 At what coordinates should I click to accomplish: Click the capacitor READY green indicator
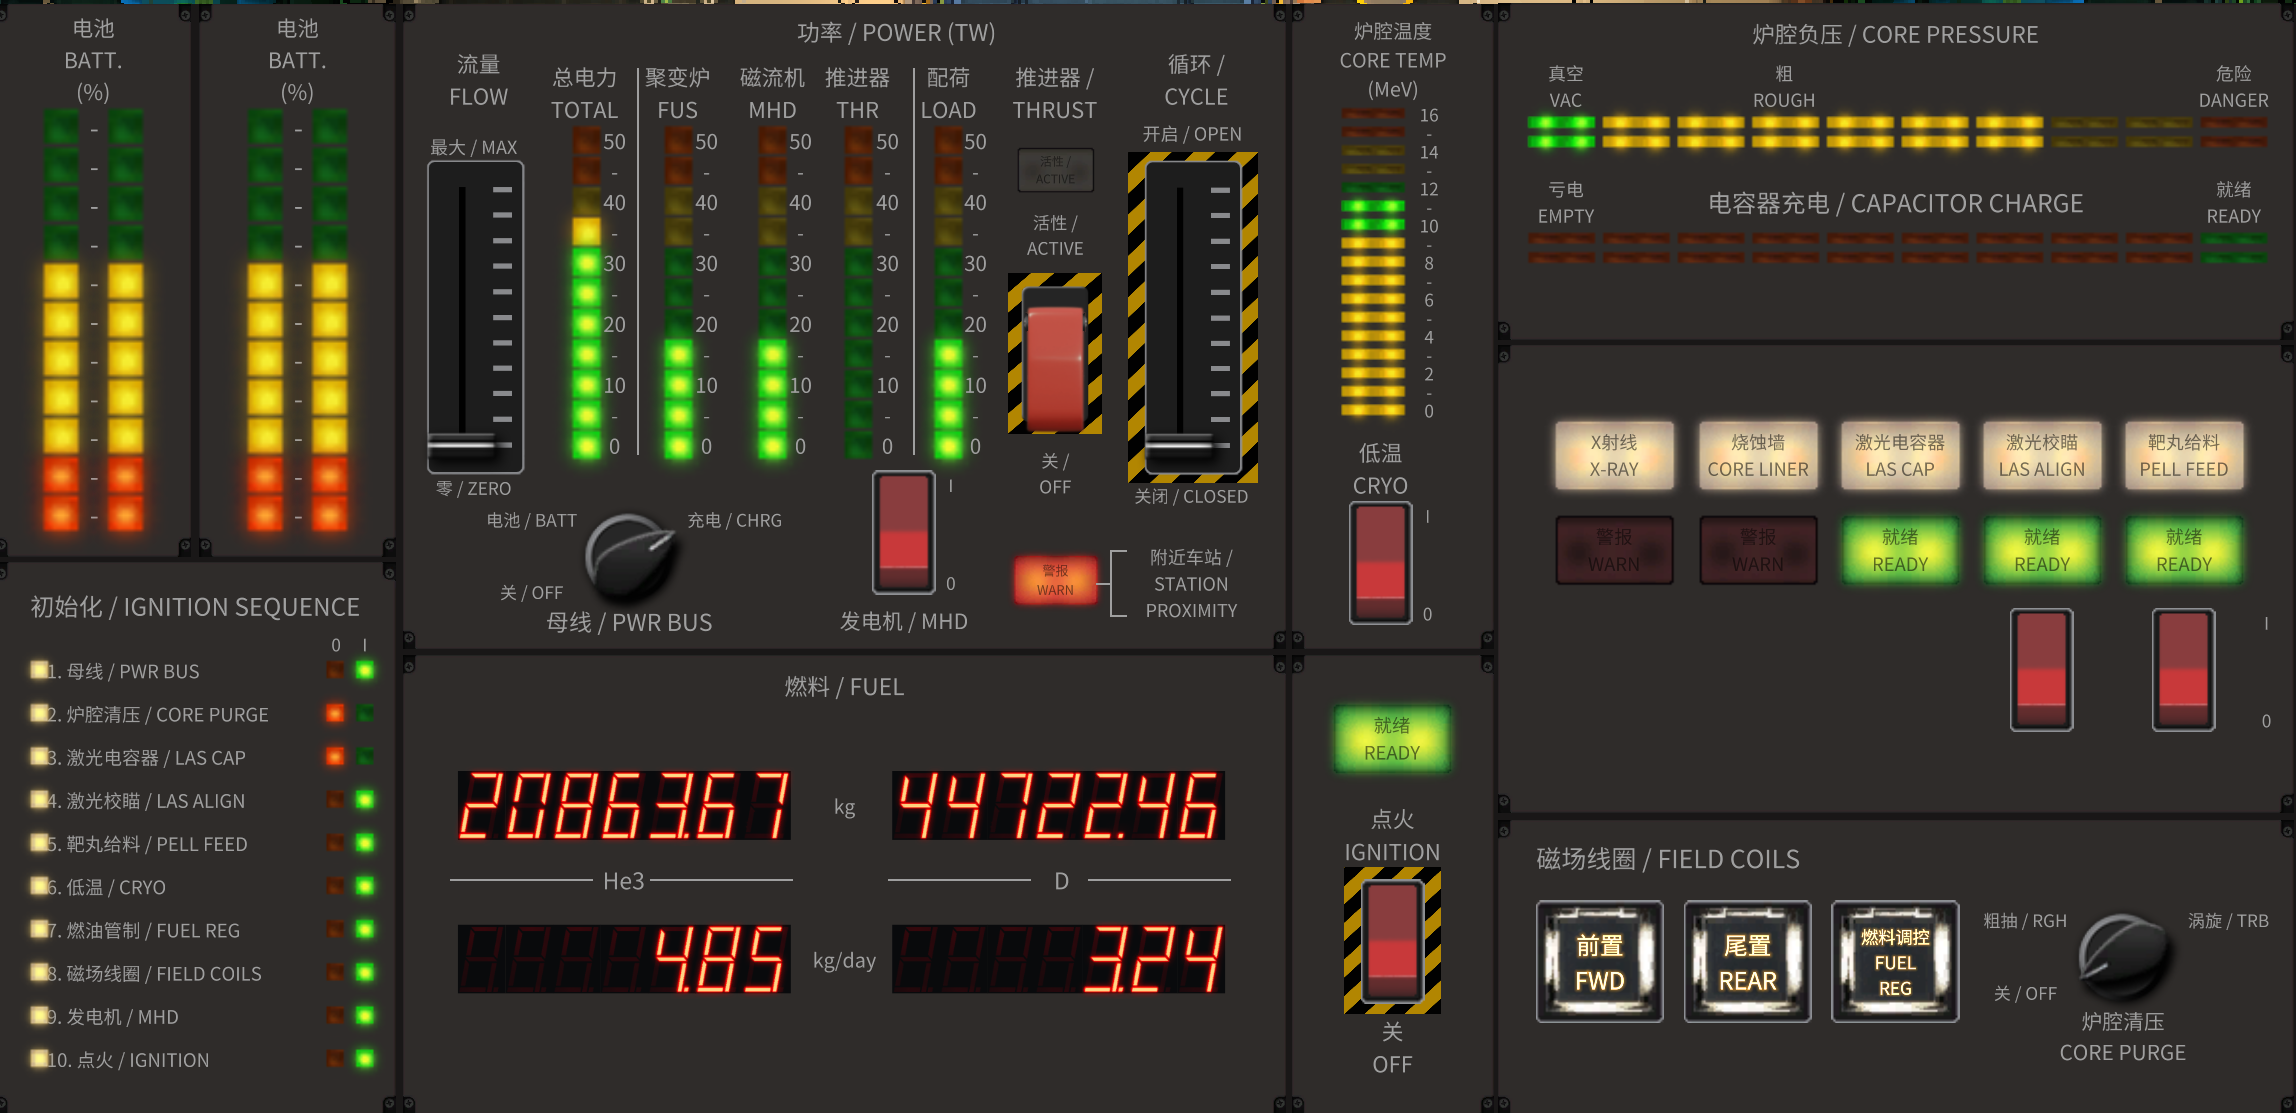click(x=2234, y=248)
